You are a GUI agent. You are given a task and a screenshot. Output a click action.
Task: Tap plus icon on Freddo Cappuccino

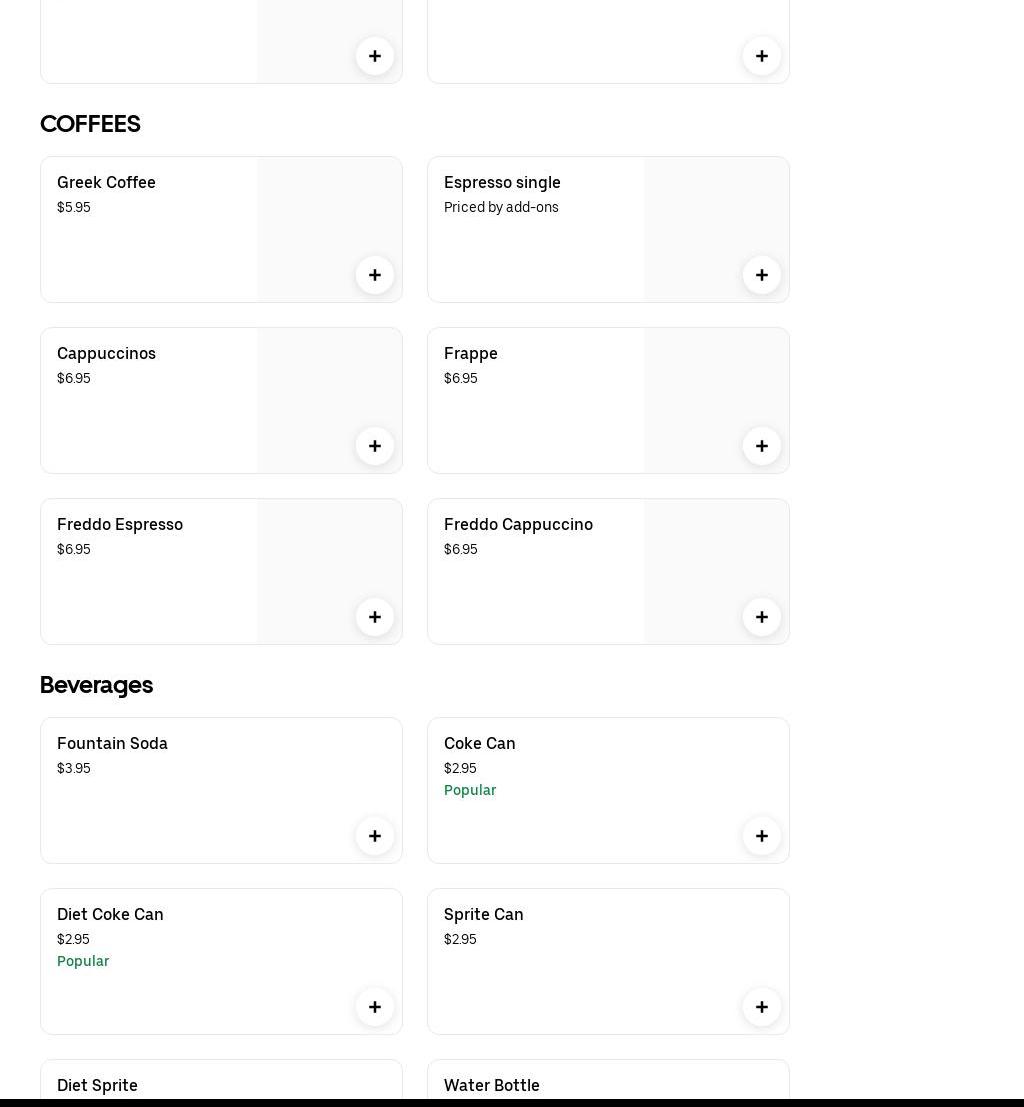(762, 617)
